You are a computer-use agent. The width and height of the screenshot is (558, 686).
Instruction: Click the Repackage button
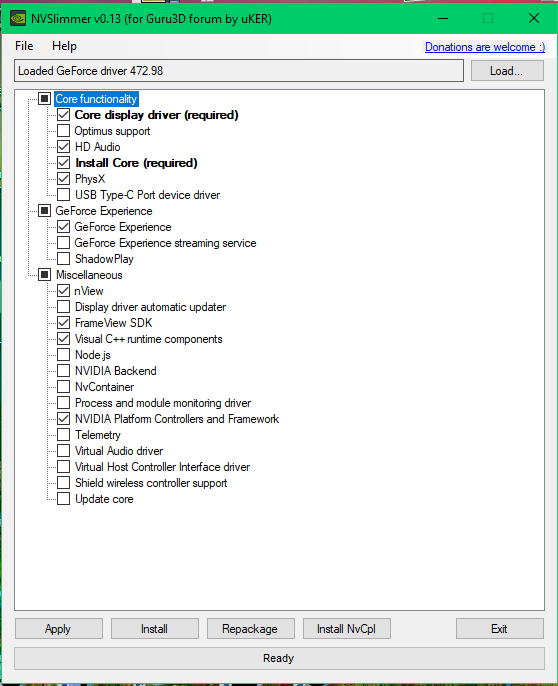point(250,629)
